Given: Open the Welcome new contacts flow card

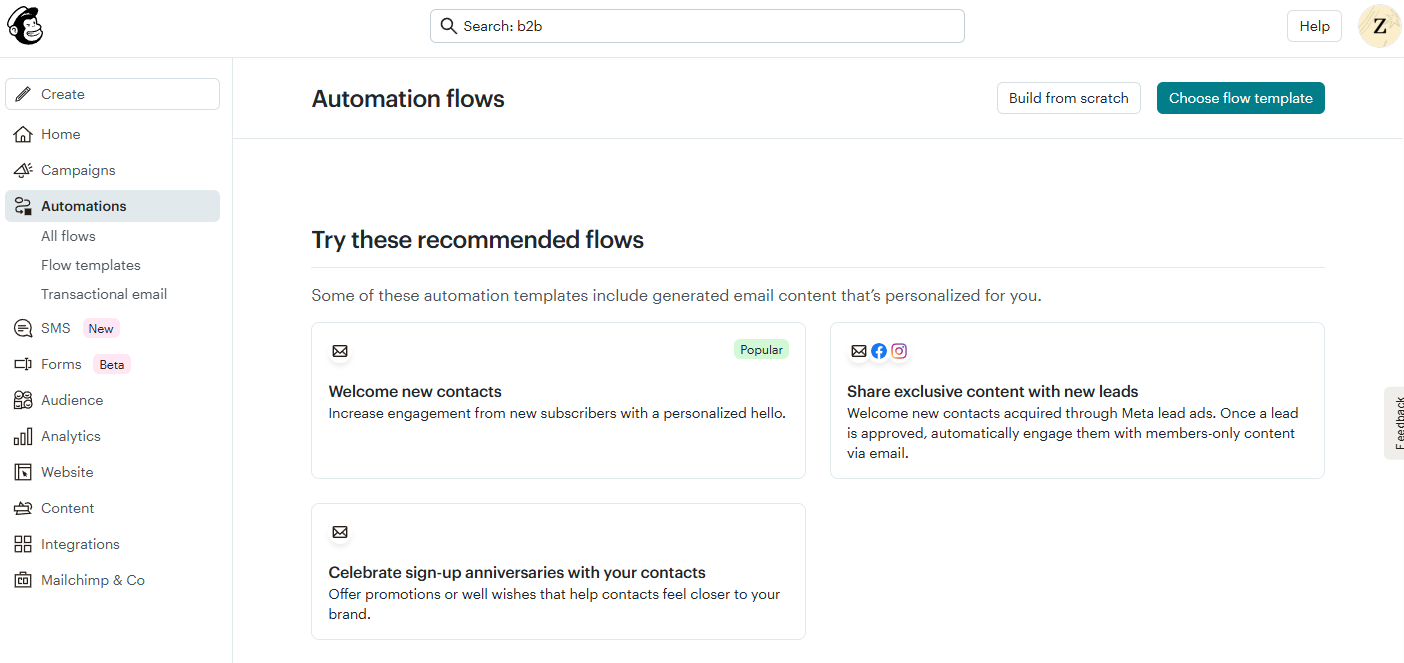Looking at the screenshot, I should point(558,400).
